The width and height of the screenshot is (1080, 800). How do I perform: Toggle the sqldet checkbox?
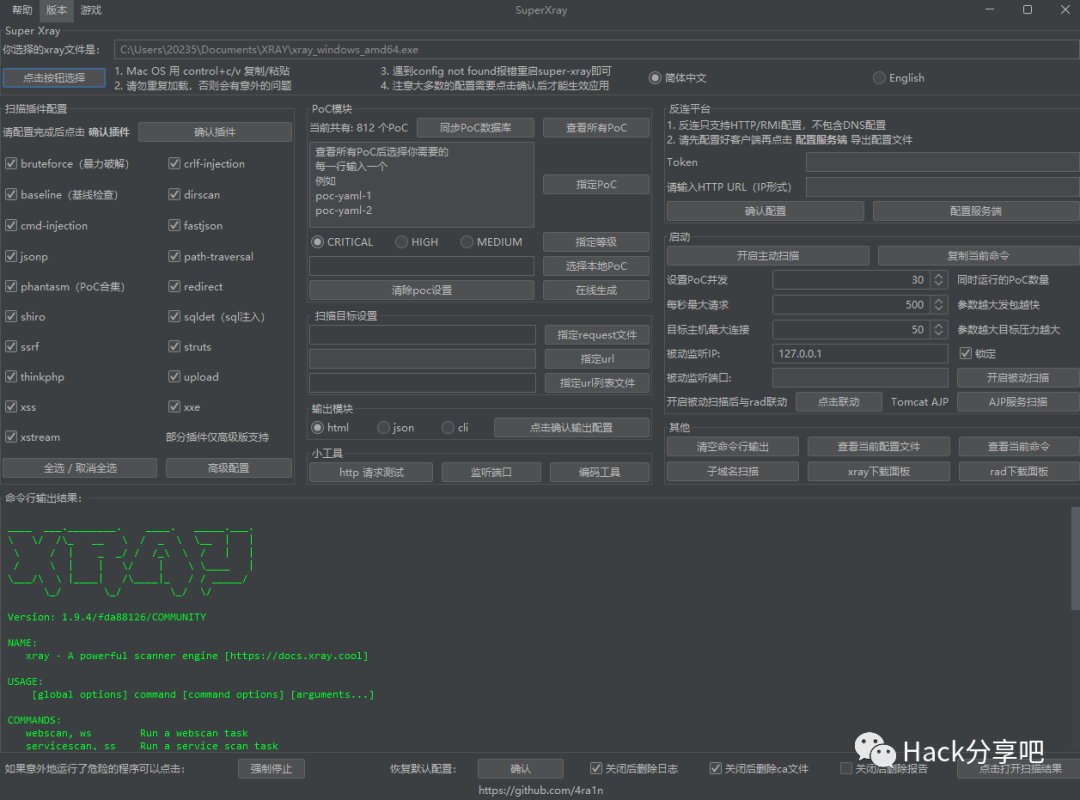tap(174, 316)
